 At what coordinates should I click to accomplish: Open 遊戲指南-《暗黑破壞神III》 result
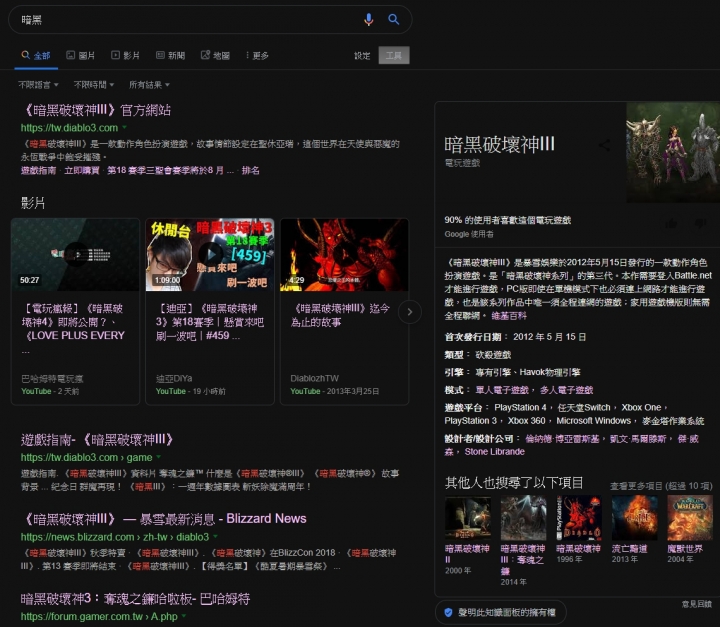tap(97, 440)
